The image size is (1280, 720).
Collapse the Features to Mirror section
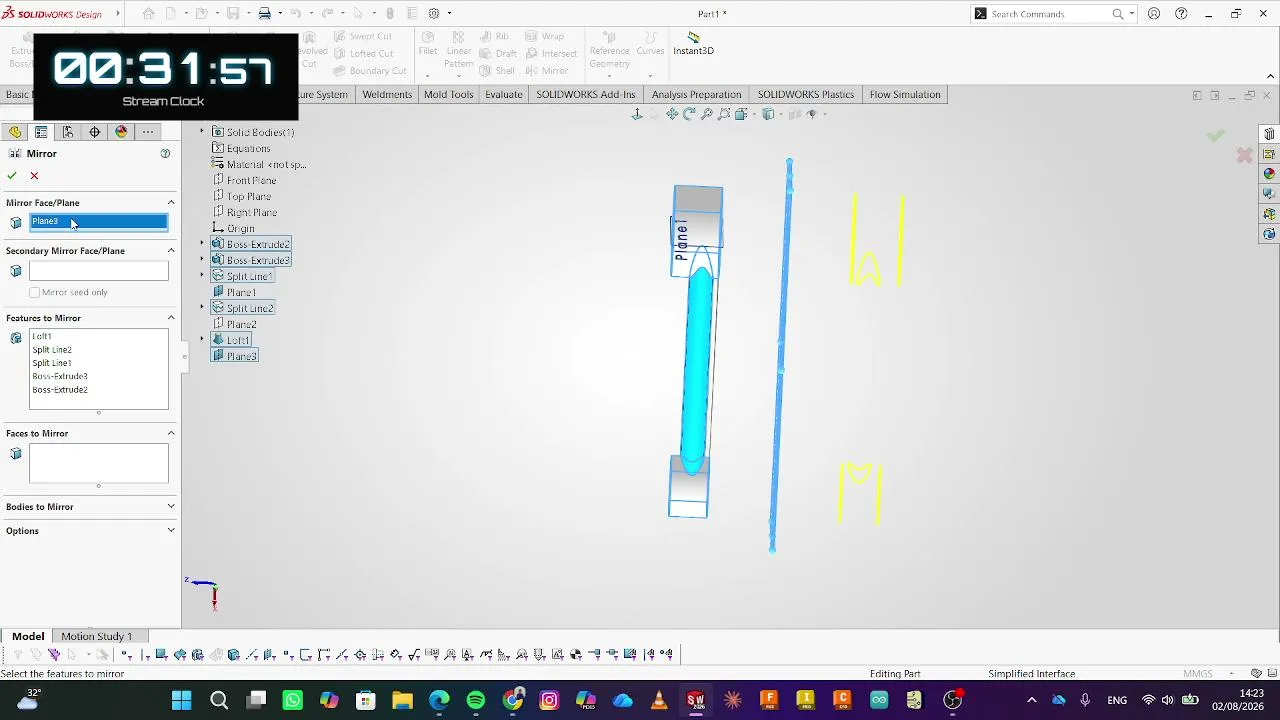pyautogui.click(x=171, y=318)
